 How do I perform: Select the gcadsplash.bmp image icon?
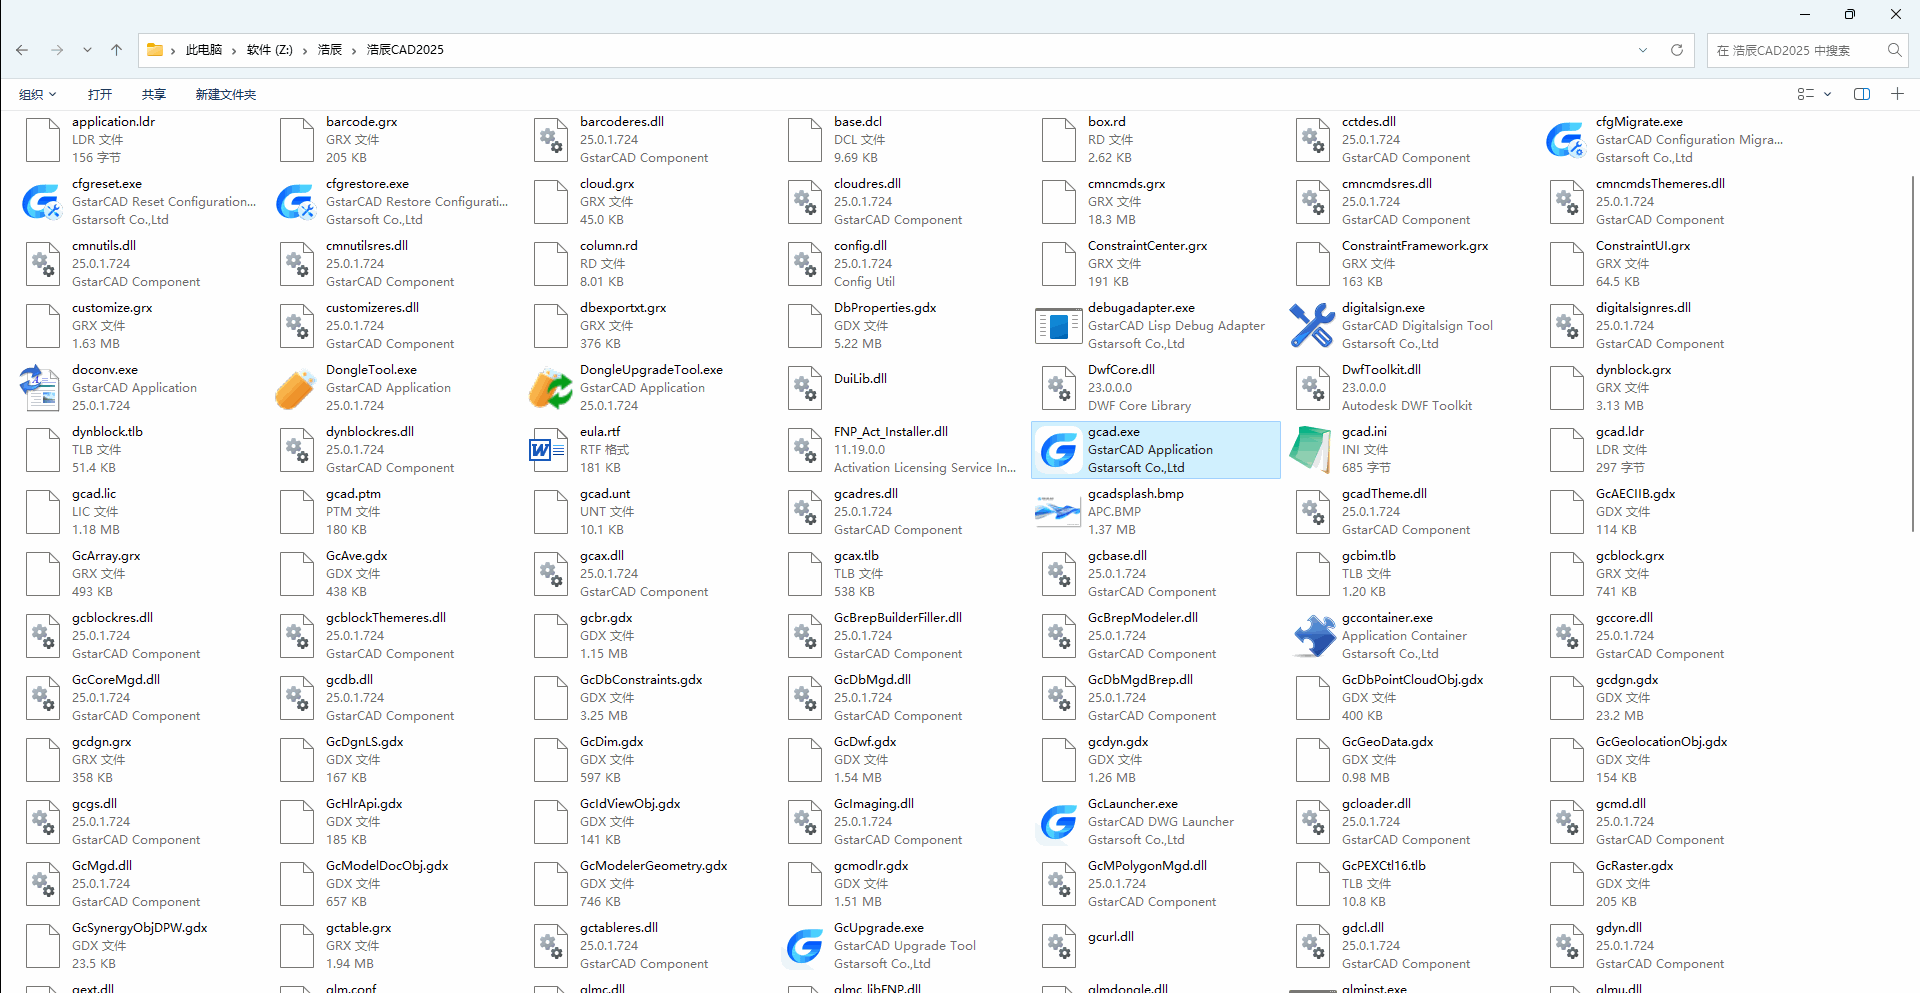(1058, 512)
